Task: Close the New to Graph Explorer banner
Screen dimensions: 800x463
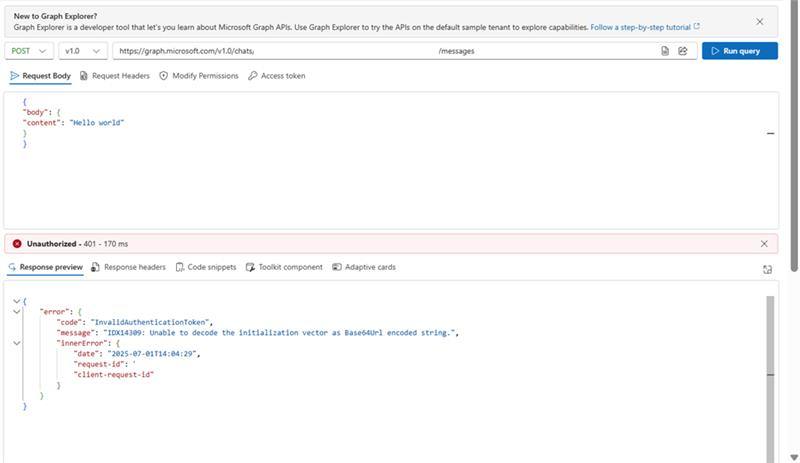Action: tap(760, 21)
